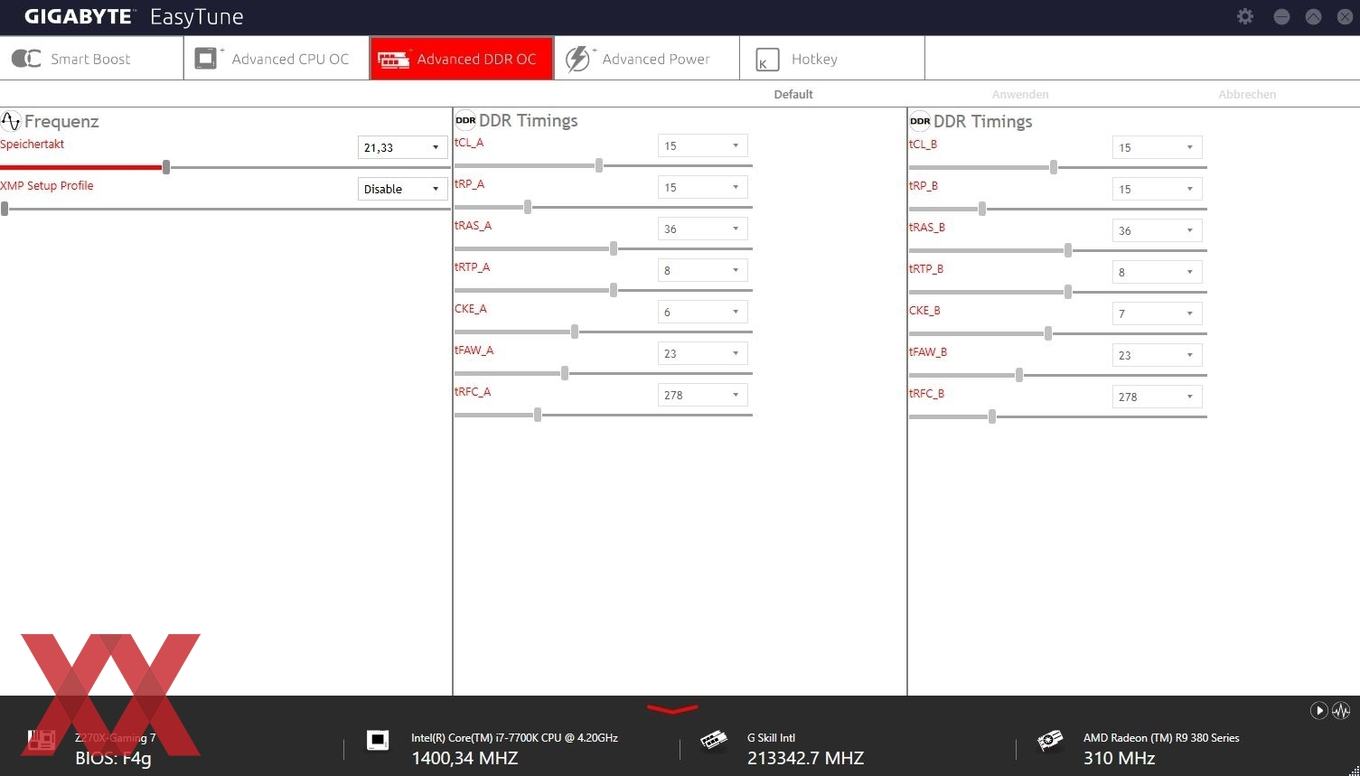The height and width of the screenshot is (776, 1360).
Task: Click the Anwenden button
Action: [1020, 94]
